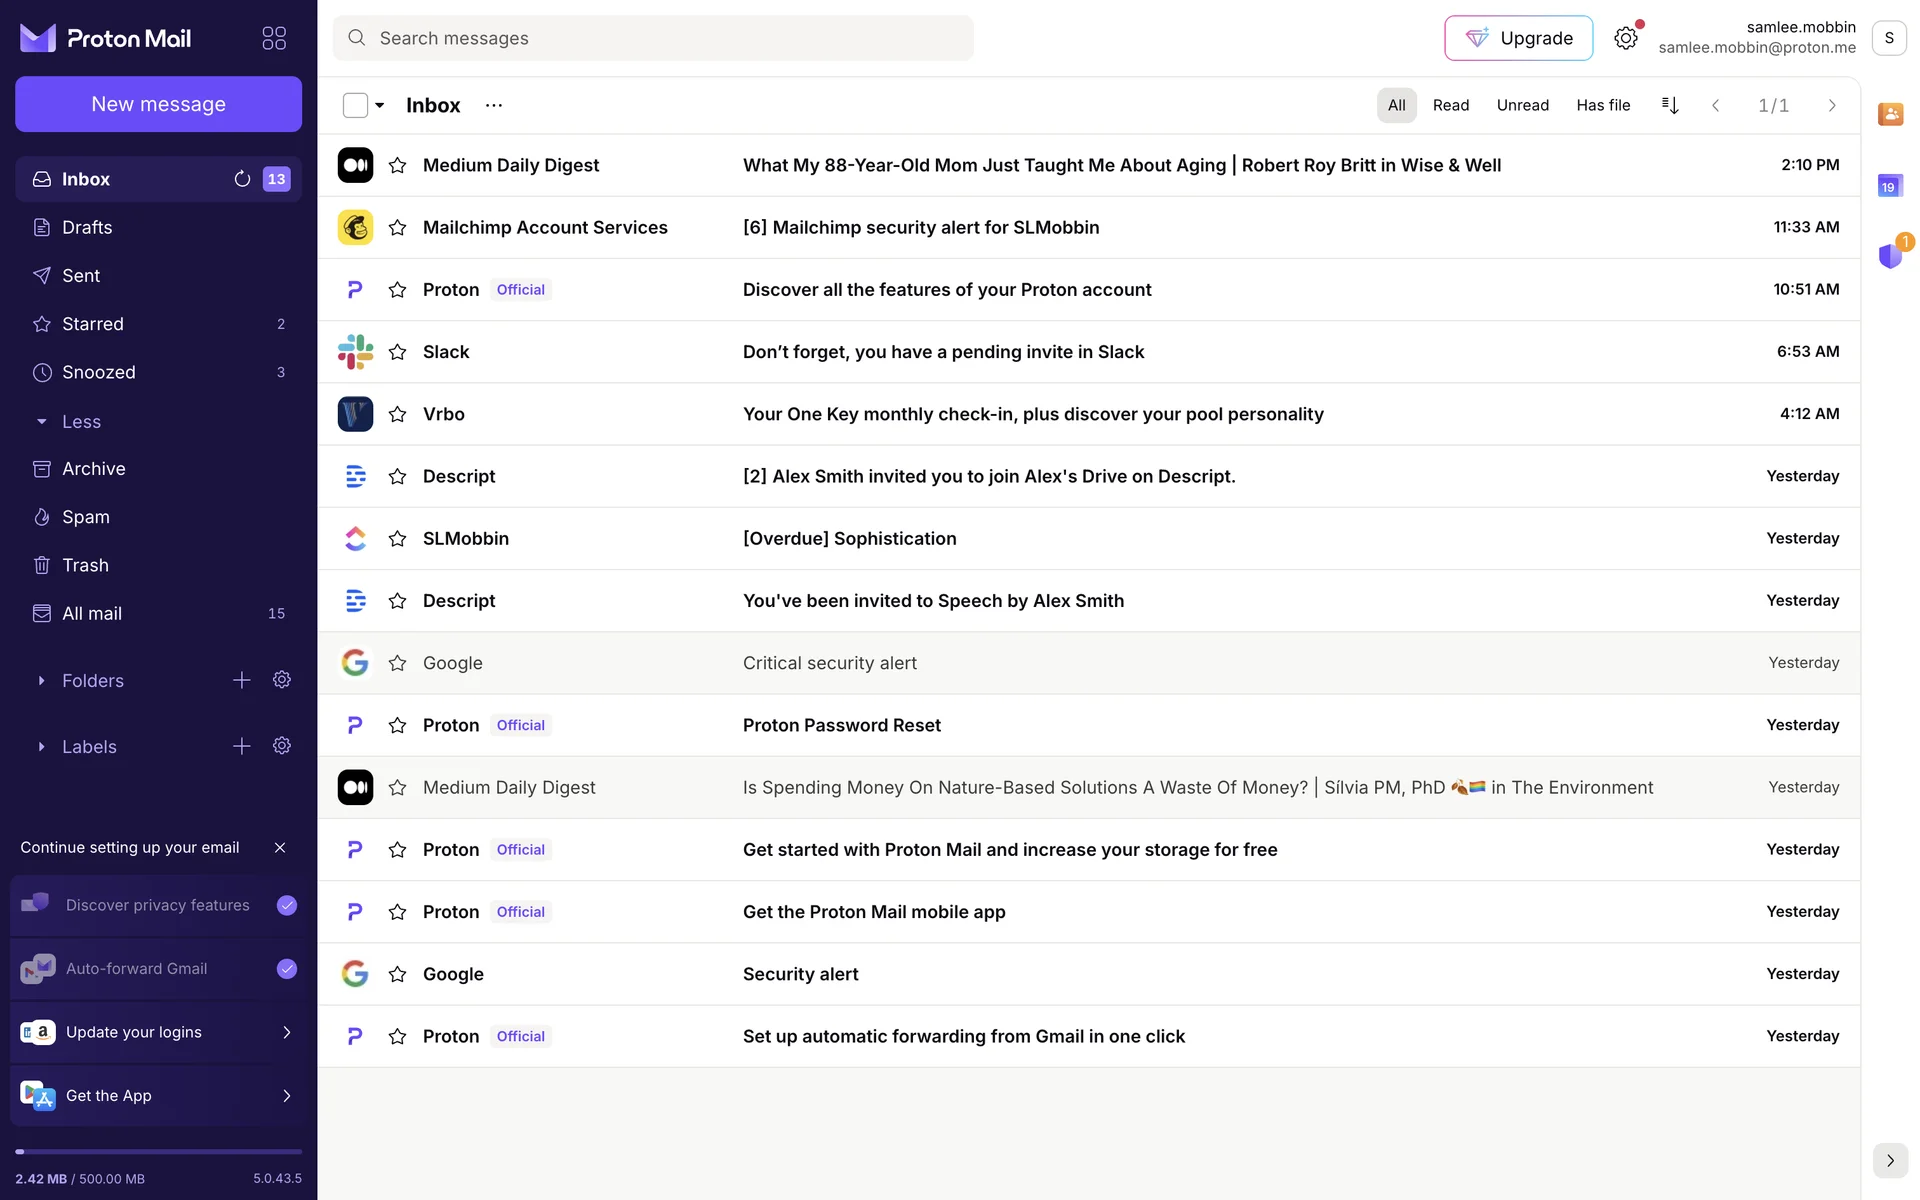Viewport: 1920px width, 1200px height.
Task: Open Calendar side panel icon
Action: click(1890, 186)
